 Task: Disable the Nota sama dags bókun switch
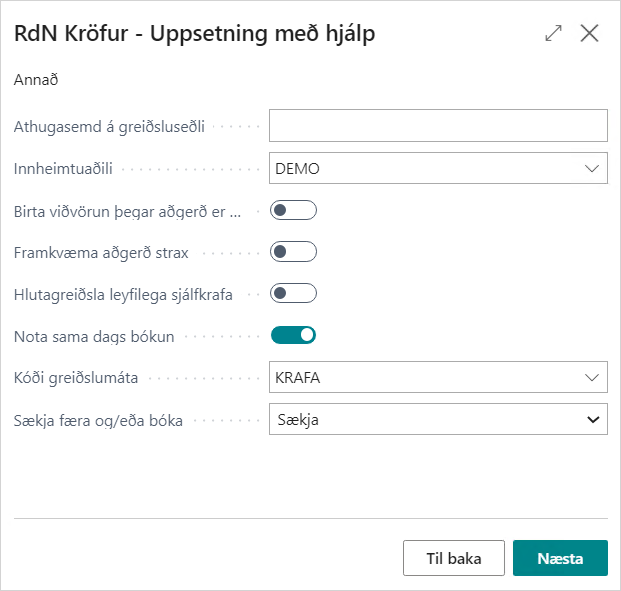[x=293, y=335]
